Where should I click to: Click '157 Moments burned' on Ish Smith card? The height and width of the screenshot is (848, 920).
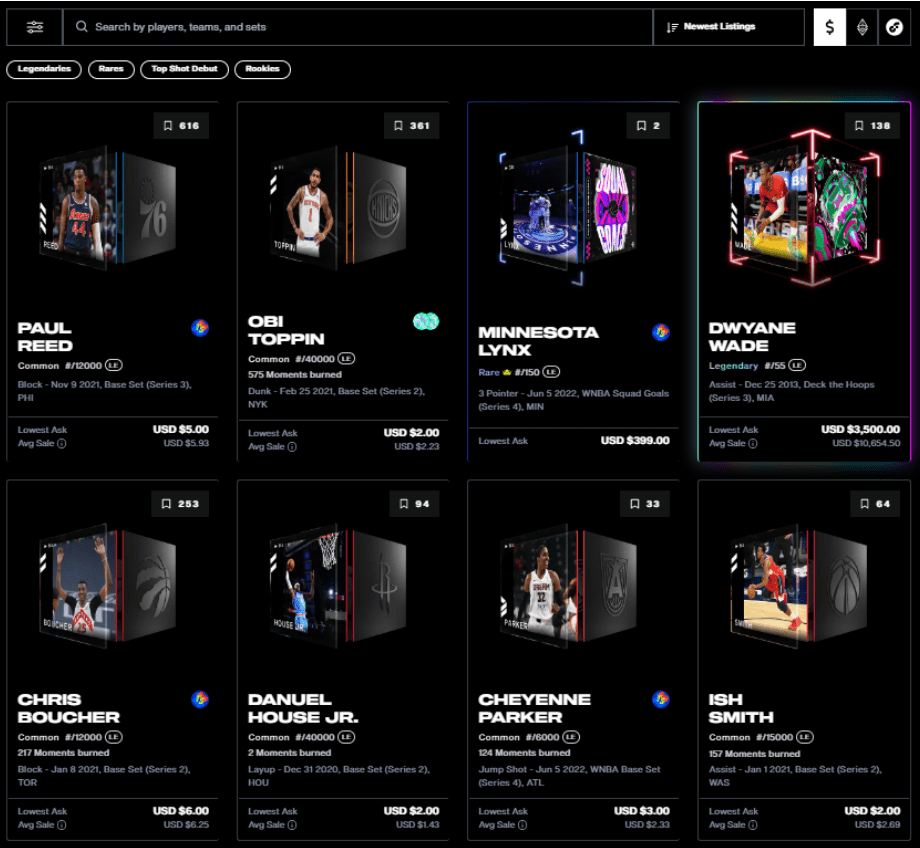[x=755, y=754]
